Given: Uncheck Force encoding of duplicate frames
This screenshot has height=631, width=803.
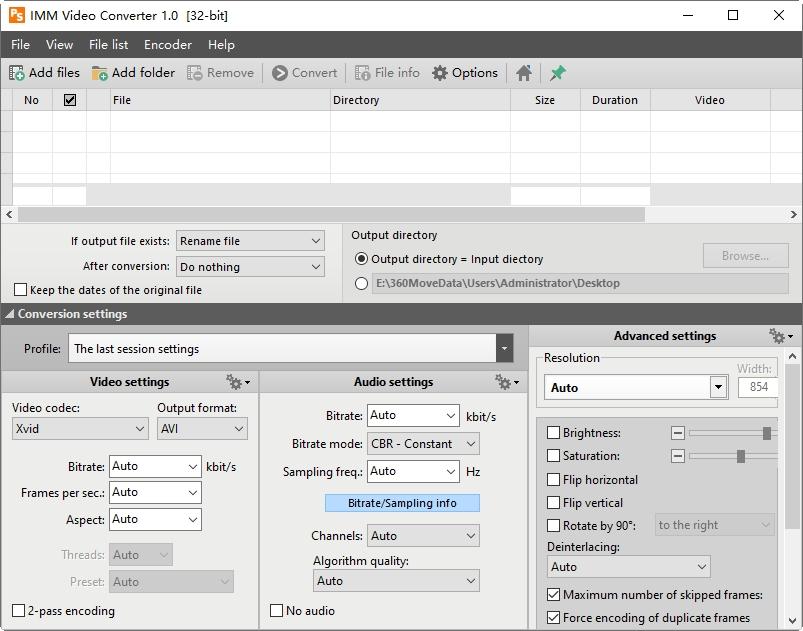Looking at the screenshot, I should [553, 618].
